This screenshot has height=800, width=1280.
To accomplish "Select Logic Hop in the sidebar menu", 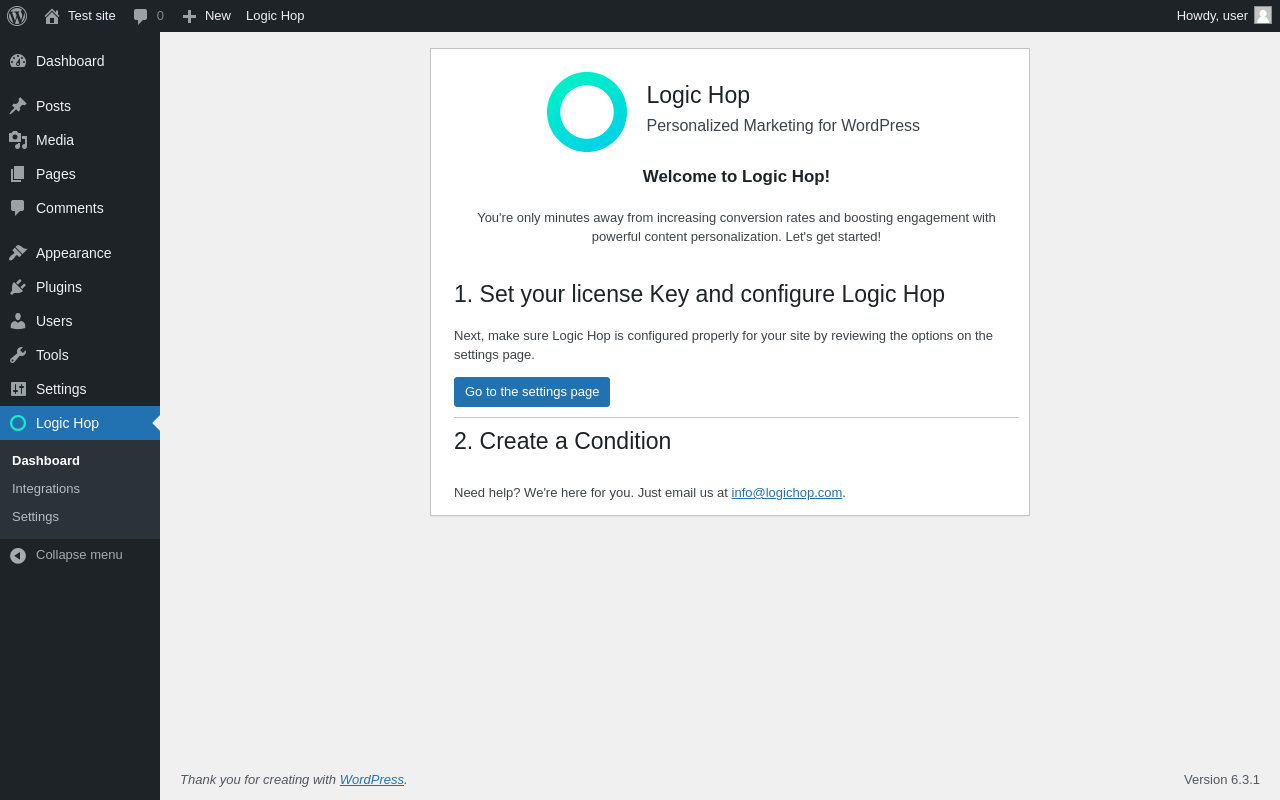I will [x=80, y=423].
